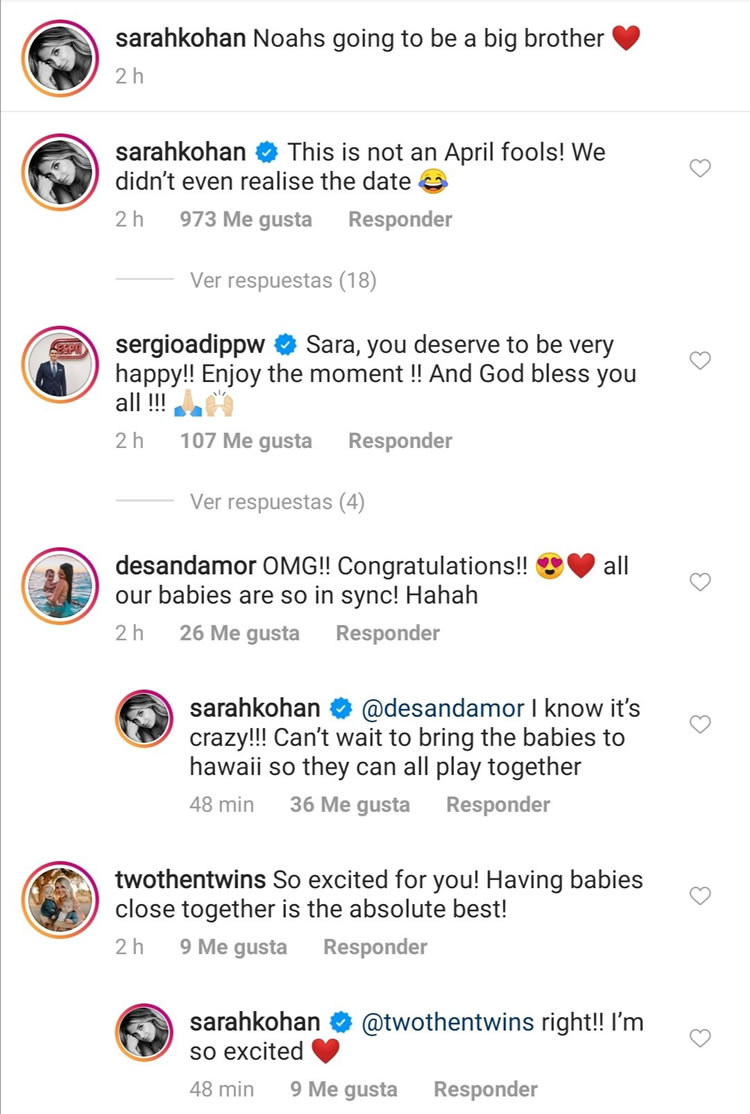Reply to desandamor's comment via Responder
Image resolution: width=750 pixels, height=1114 pixels.
[388, 633]
